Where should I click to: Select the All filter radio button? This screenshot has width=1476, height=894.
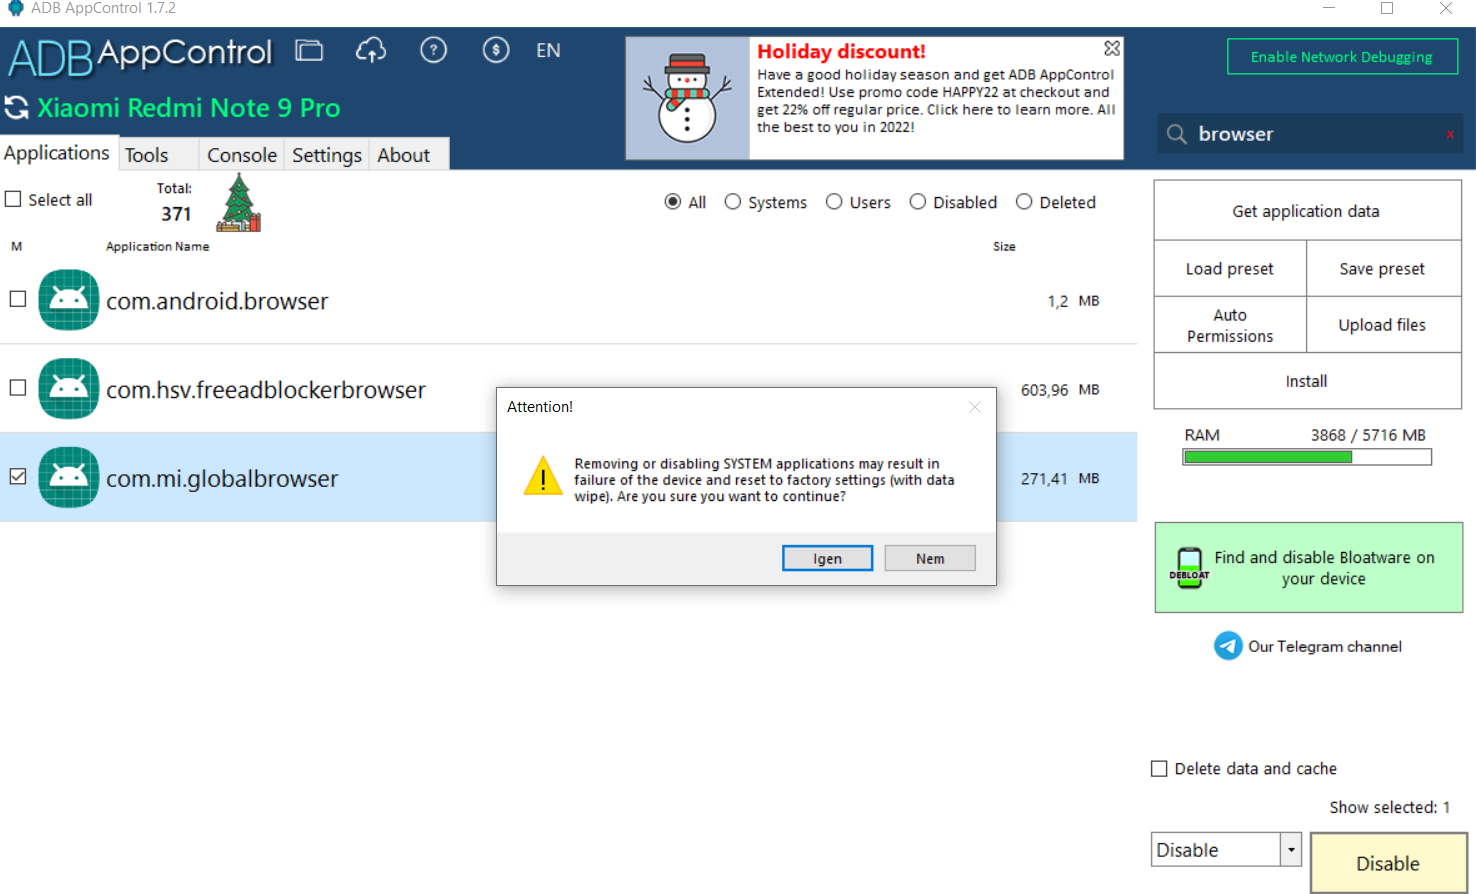pyautogui.click(x=673, y=202)
